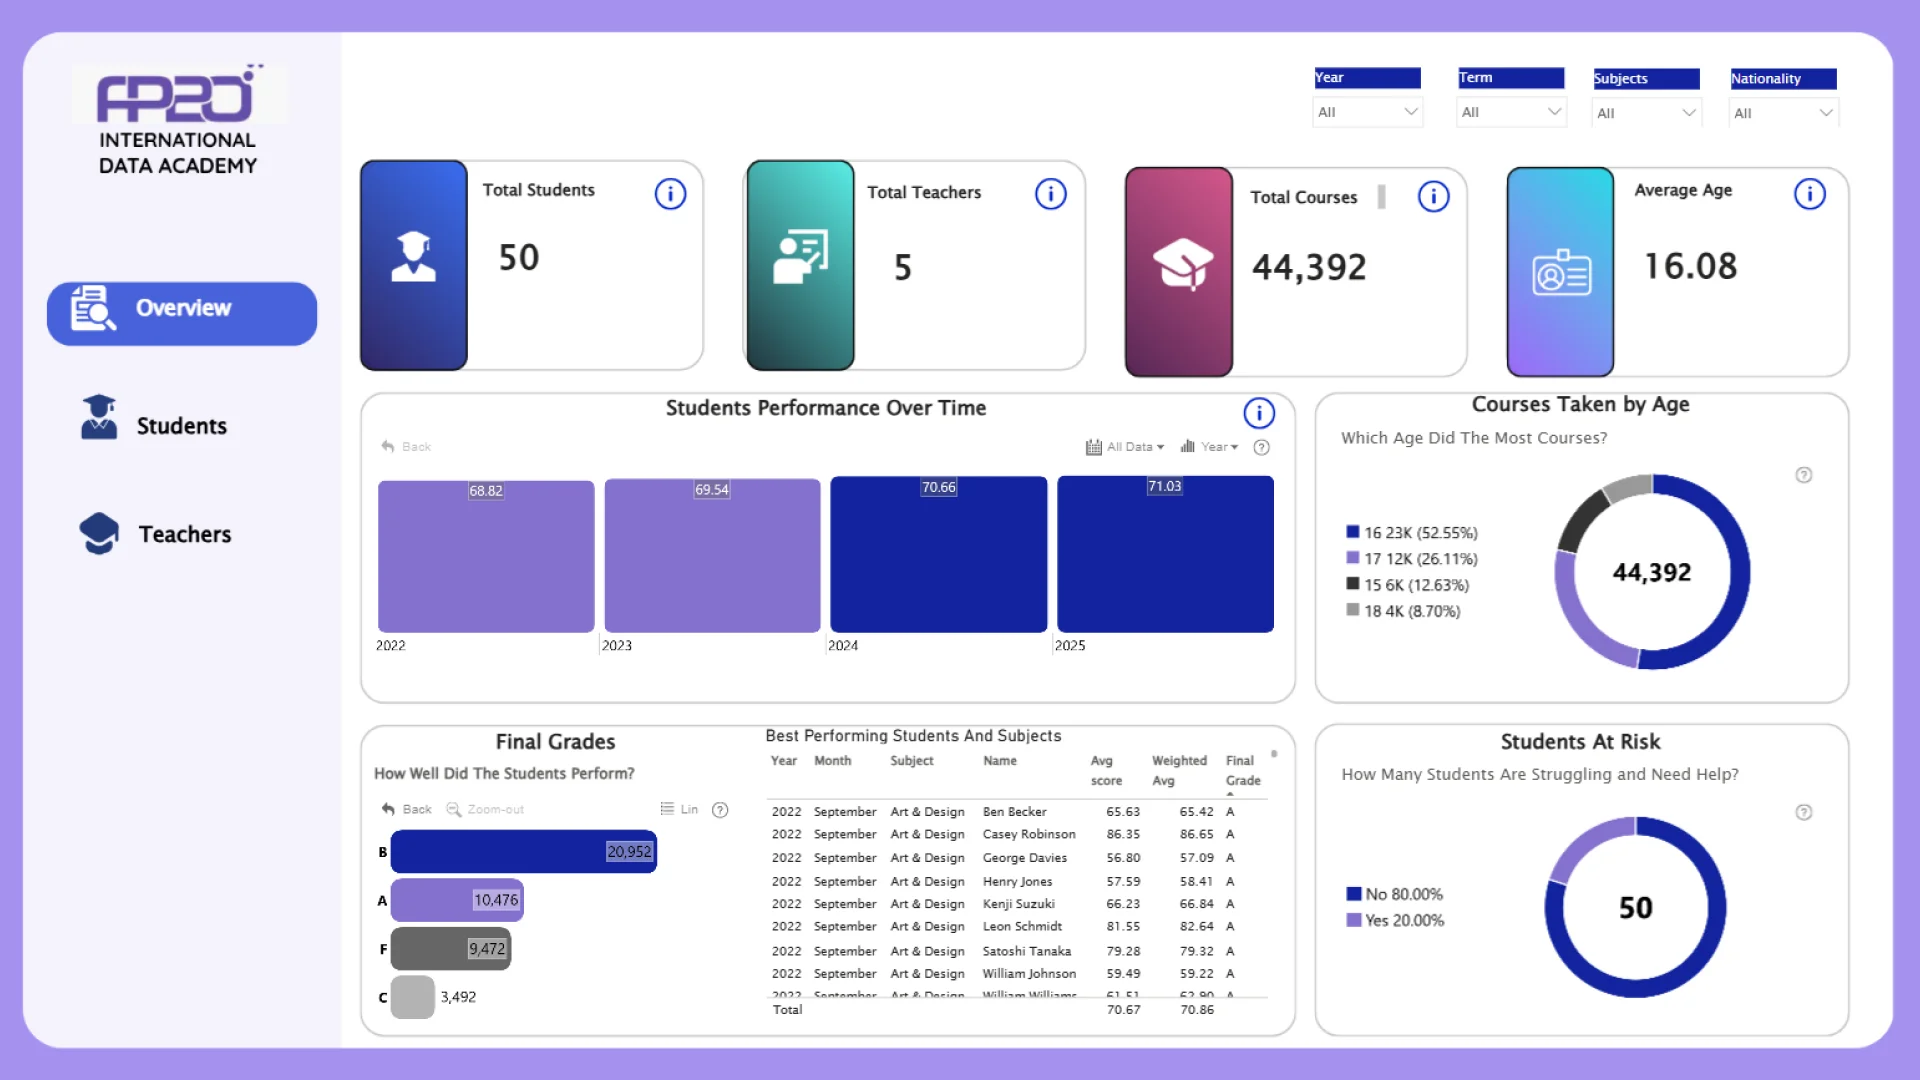Click help icon in Courses Taken by Age
Image resolution: width=1920 pixels, height=1080 pixels.
[x=1803, y=475]
